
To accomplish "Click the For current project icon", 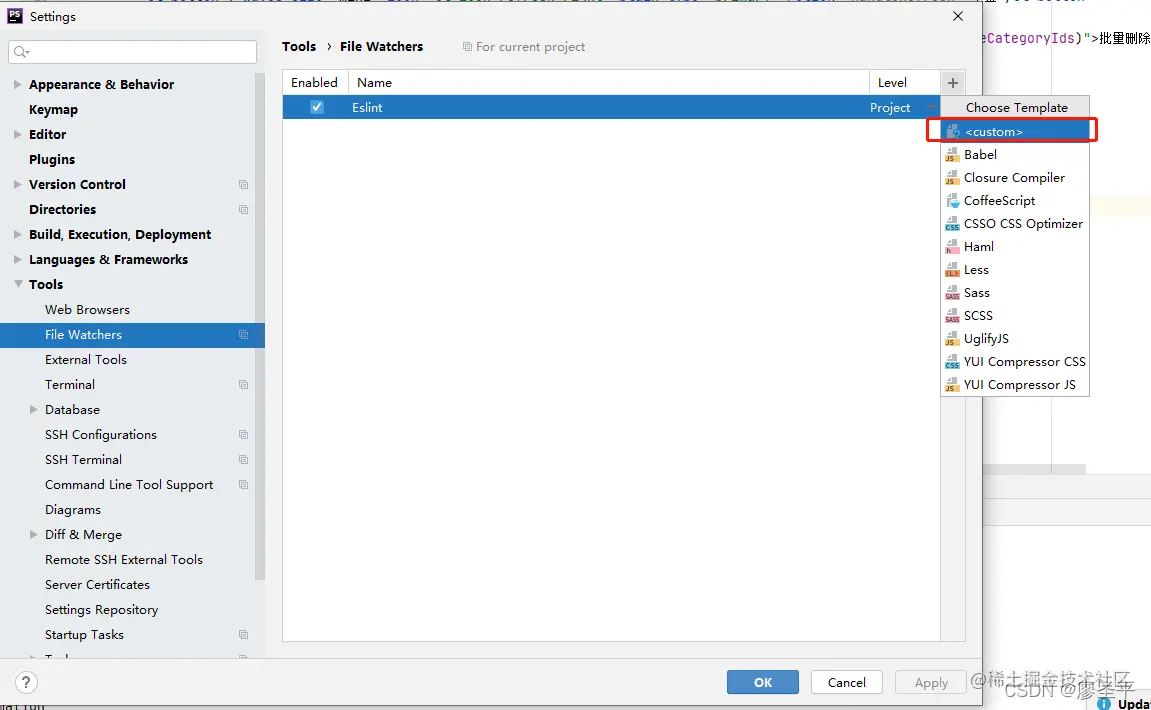I will click(x=467, y=46).
